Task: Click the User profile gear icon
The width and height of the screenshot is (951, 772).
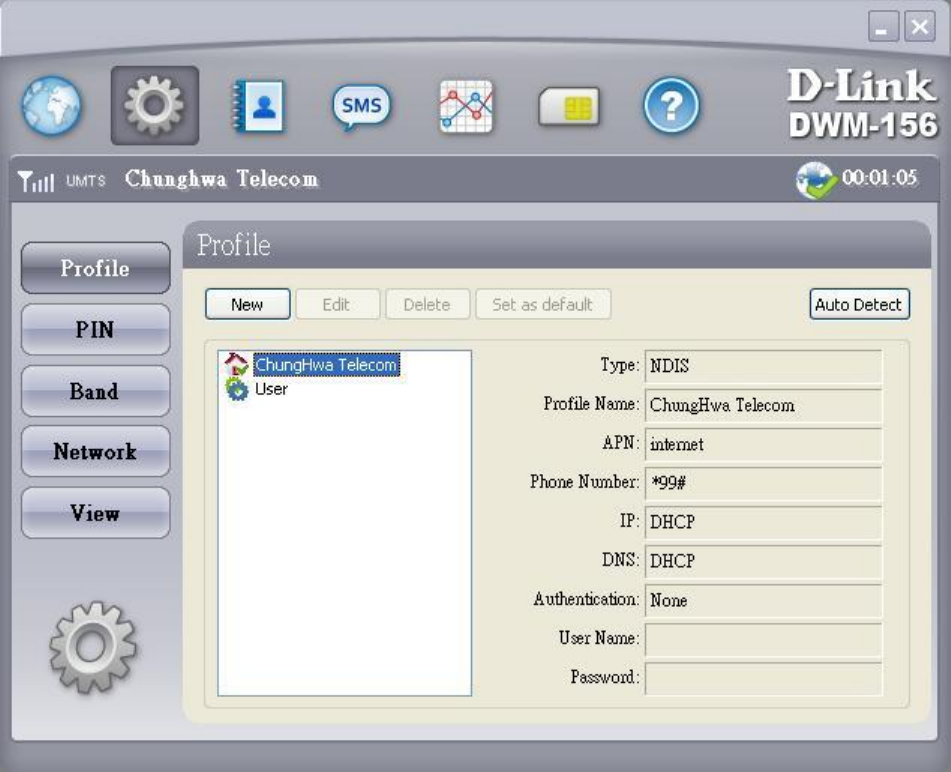Action: click(x=237, y=389)
